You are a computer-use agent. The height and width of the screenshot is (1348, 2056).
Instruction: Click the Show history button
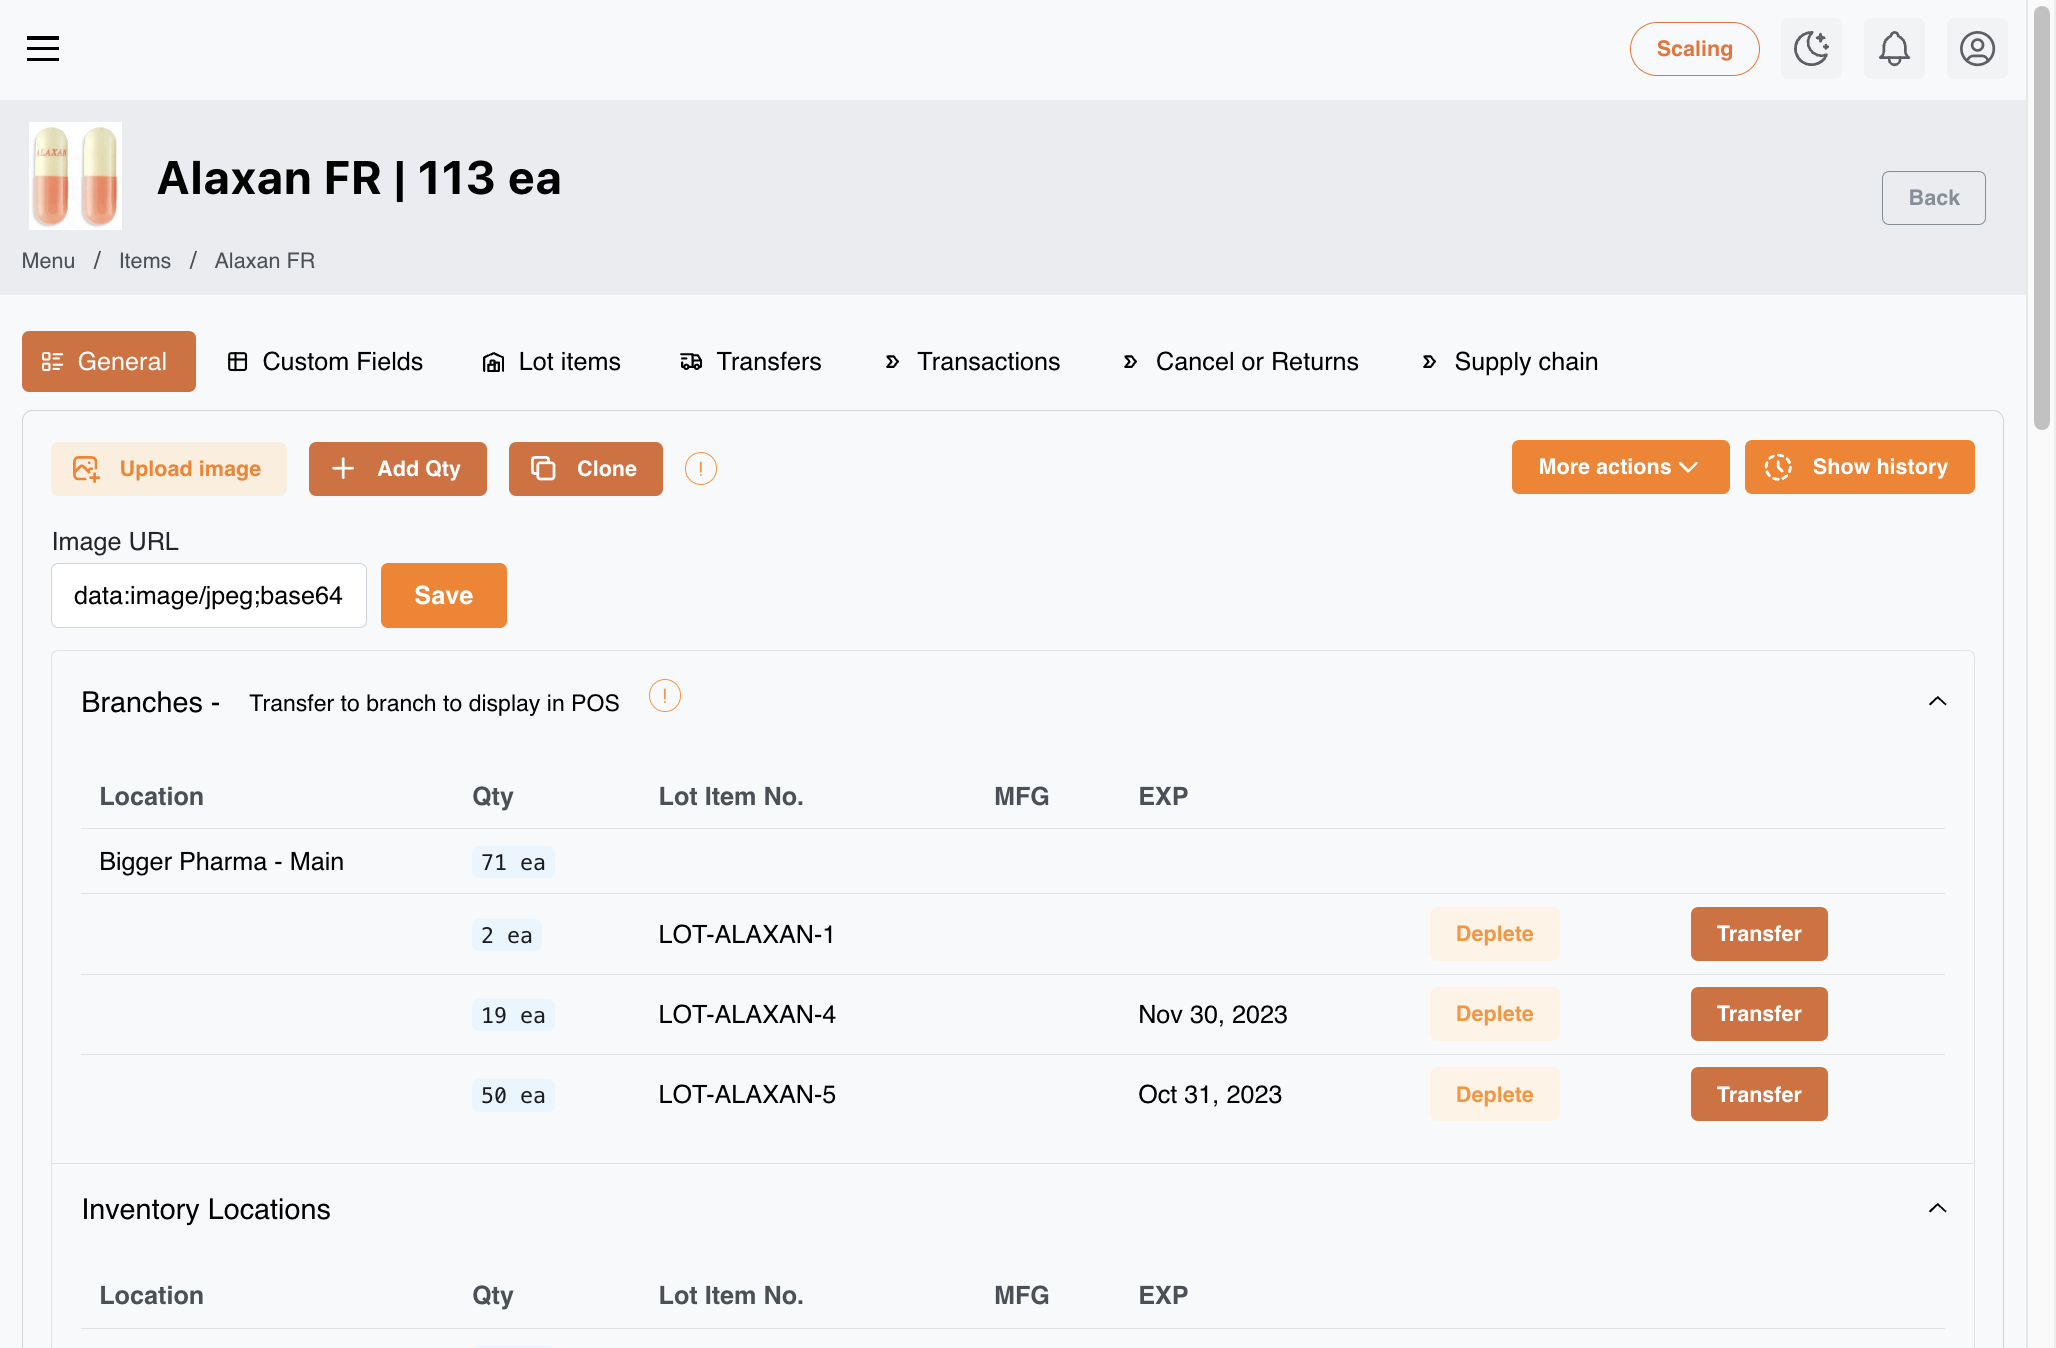pyautogui.click(x=1859, y=467)
